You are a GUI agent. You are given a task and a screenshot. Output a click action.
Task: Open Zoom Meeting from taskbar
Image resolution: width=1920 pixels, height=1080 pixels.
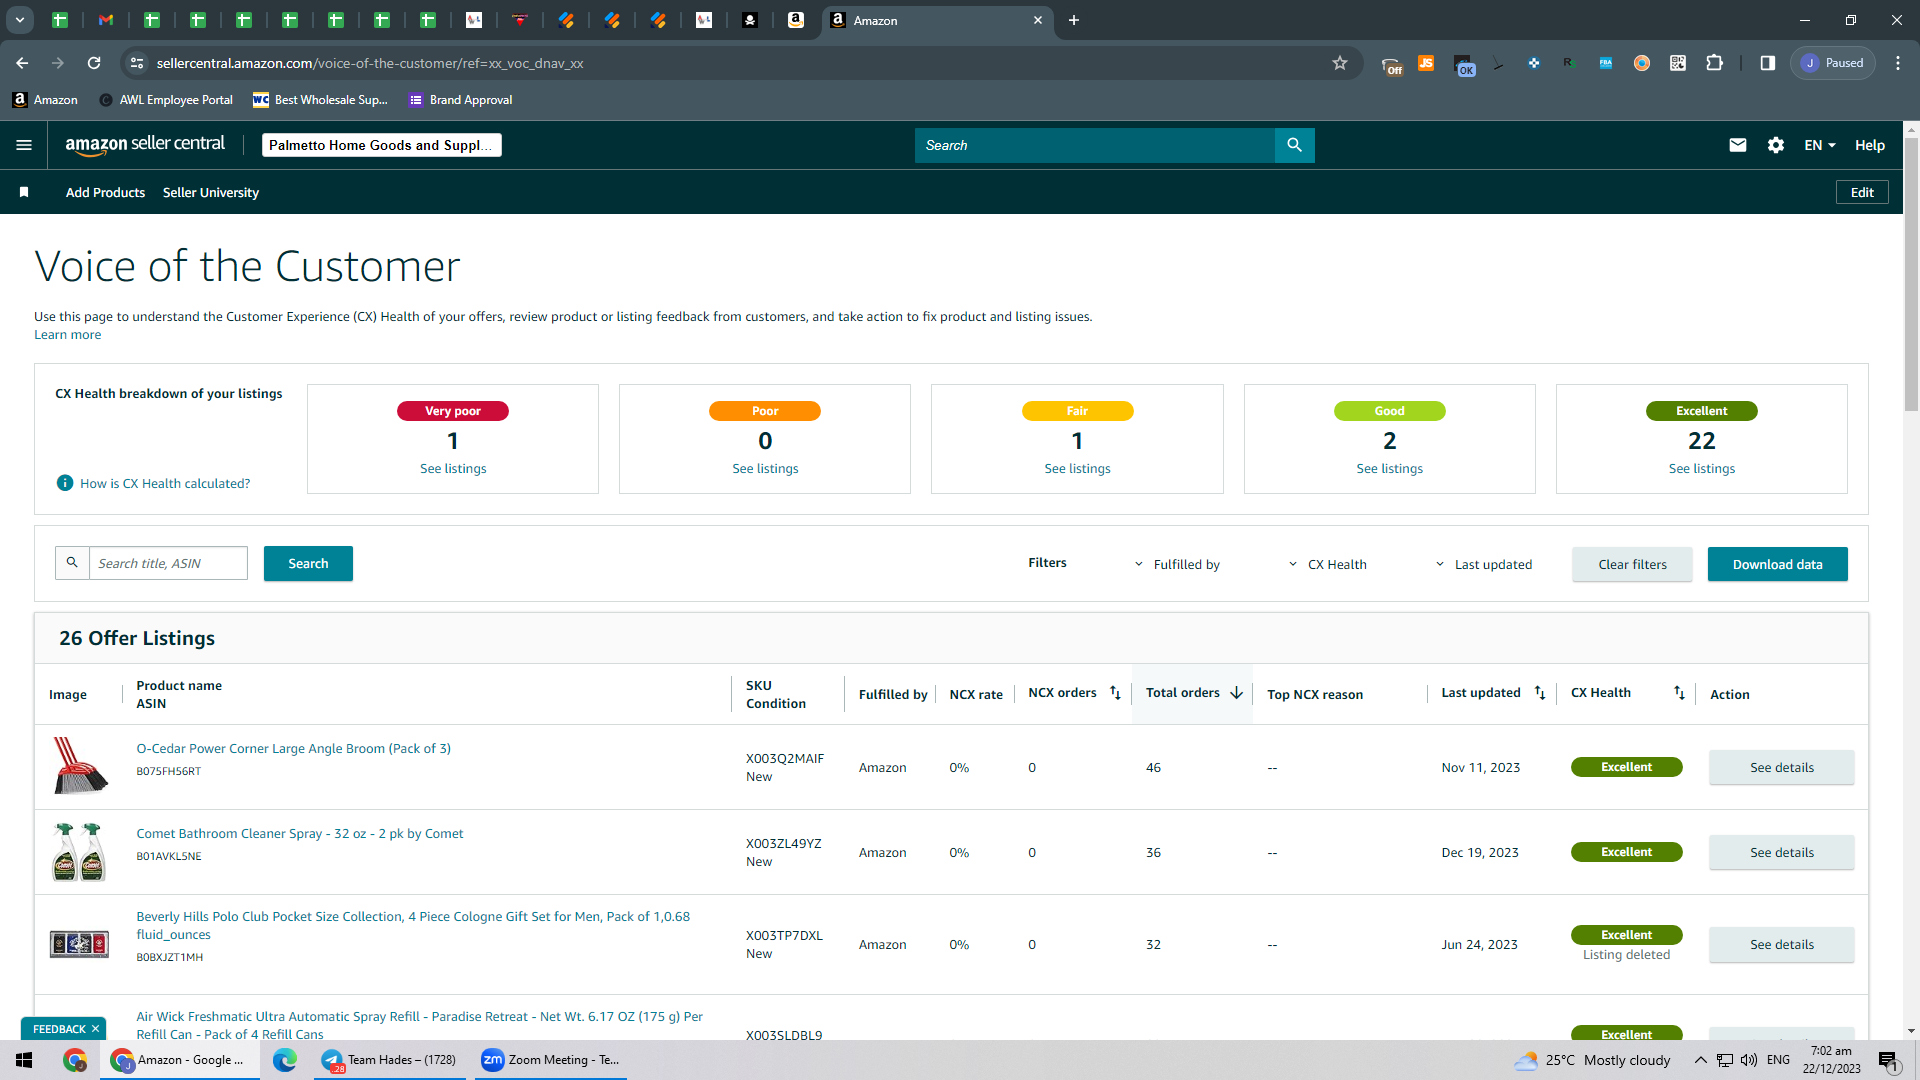coord(550,1060)
